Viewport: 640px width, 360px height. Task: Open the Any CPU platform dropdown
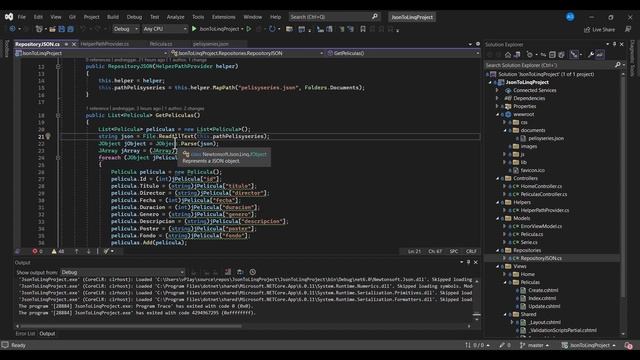[x=165, y=29]
